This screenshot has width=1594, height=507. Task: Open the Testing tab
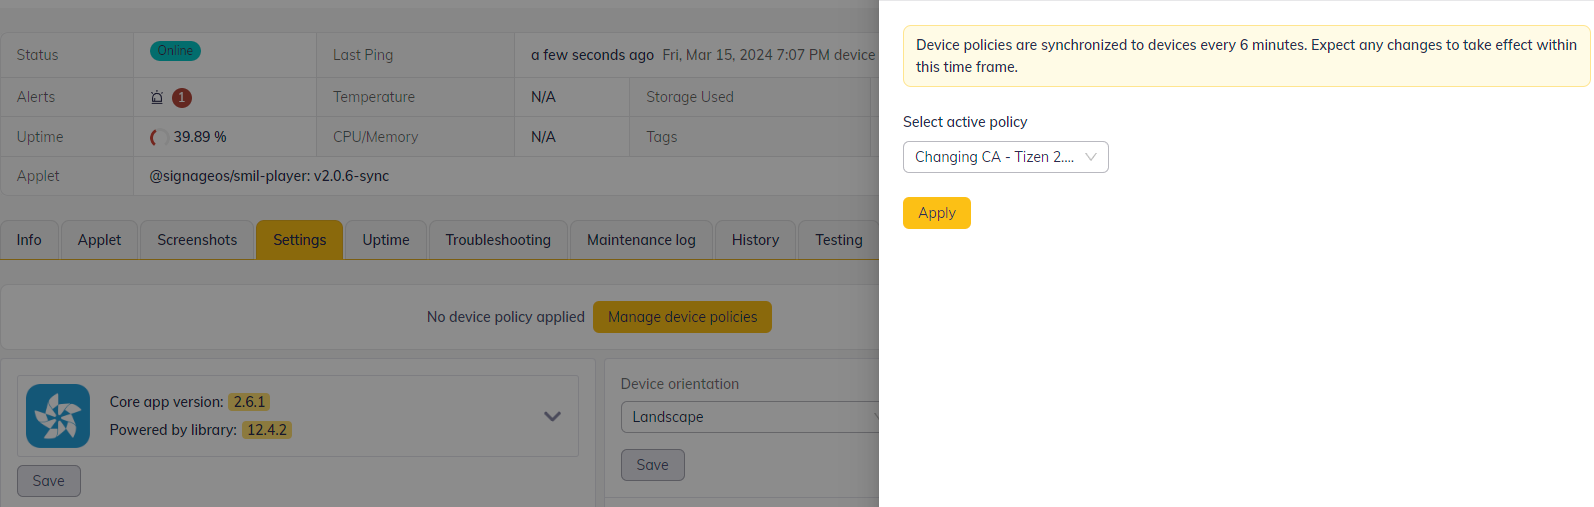pyautogui.click(x=838, y=240)
